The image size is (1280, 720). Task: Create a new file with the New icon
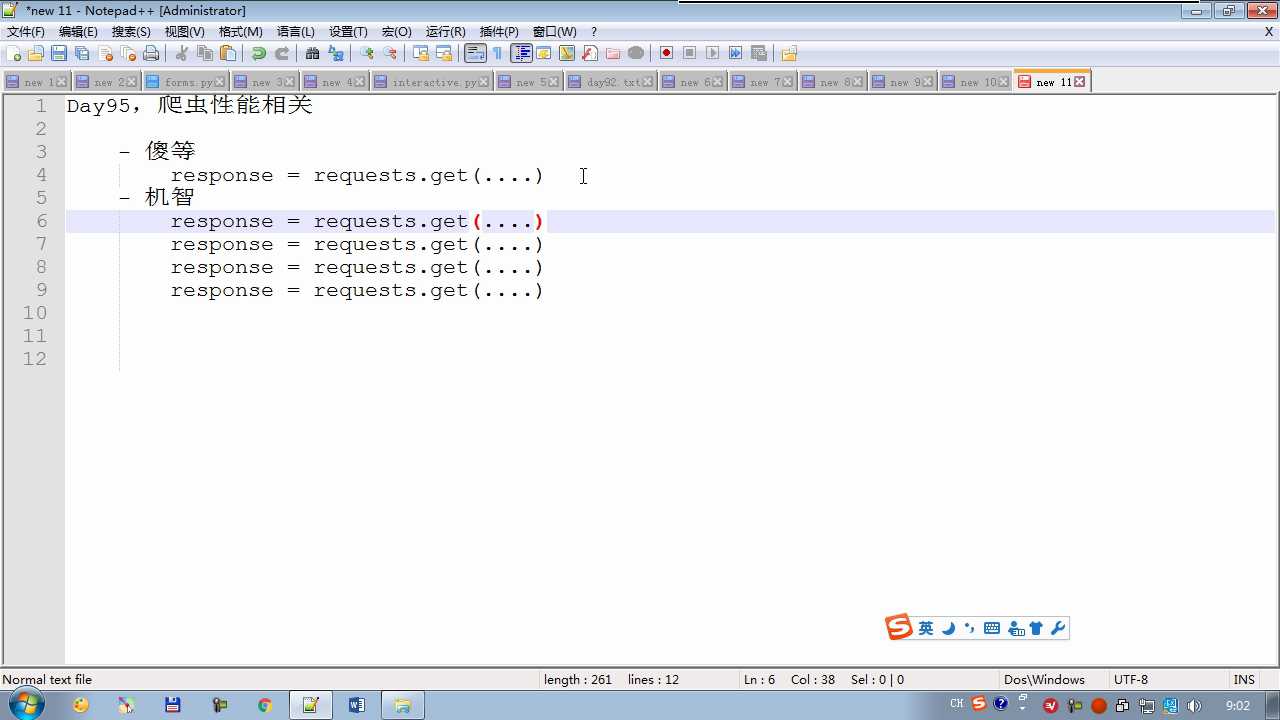click(x=13, y=53)
